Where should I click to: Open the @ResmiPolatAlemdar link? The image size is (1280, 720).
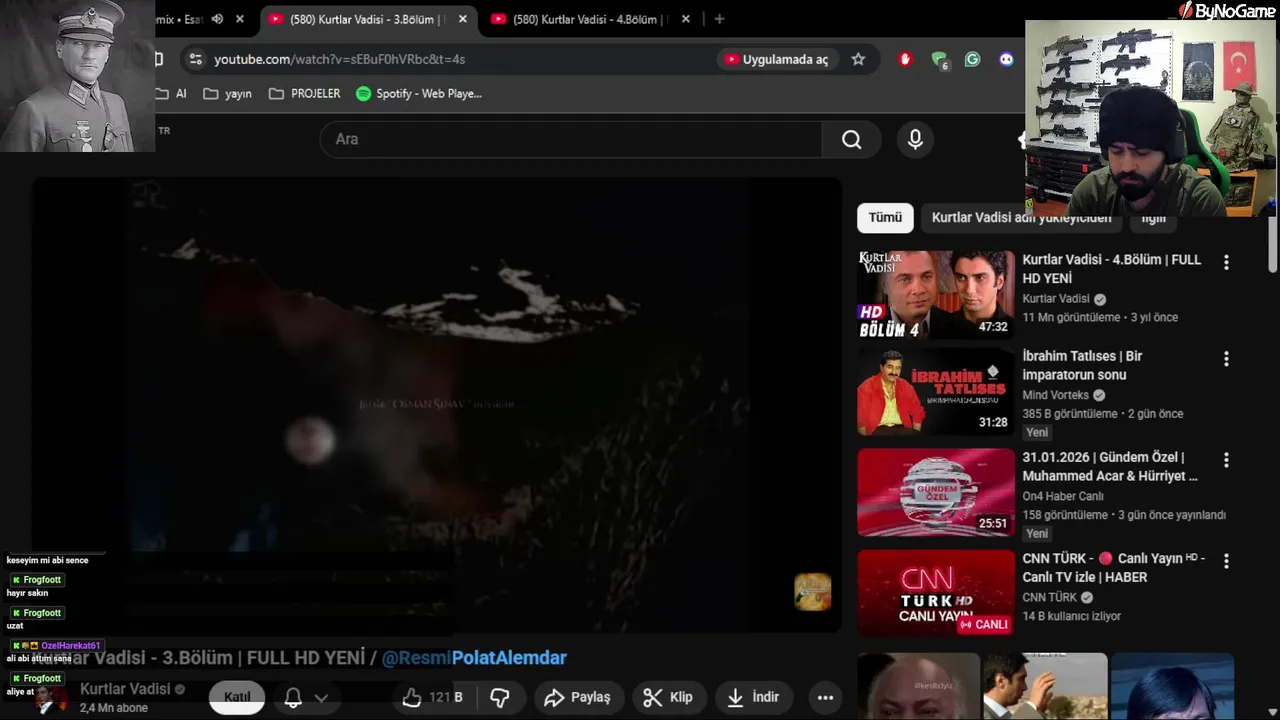click(474, 658)
